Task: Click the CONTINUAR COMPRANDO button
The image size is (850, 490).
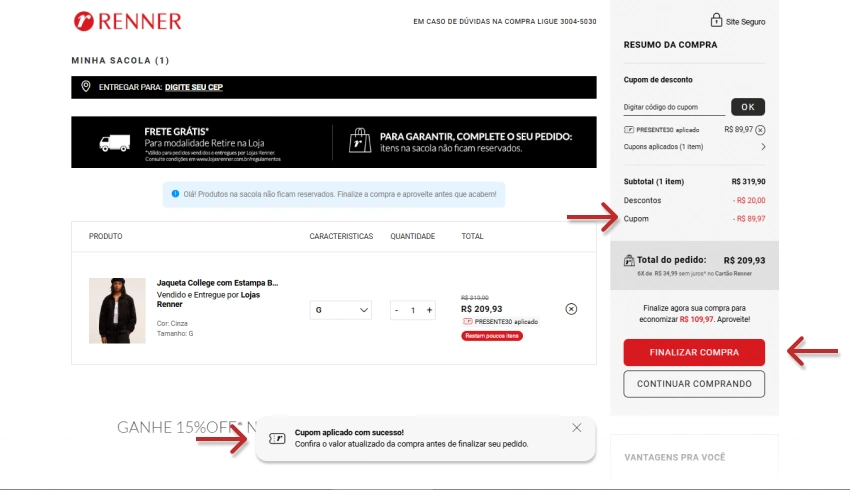Action: click(694, 384)
